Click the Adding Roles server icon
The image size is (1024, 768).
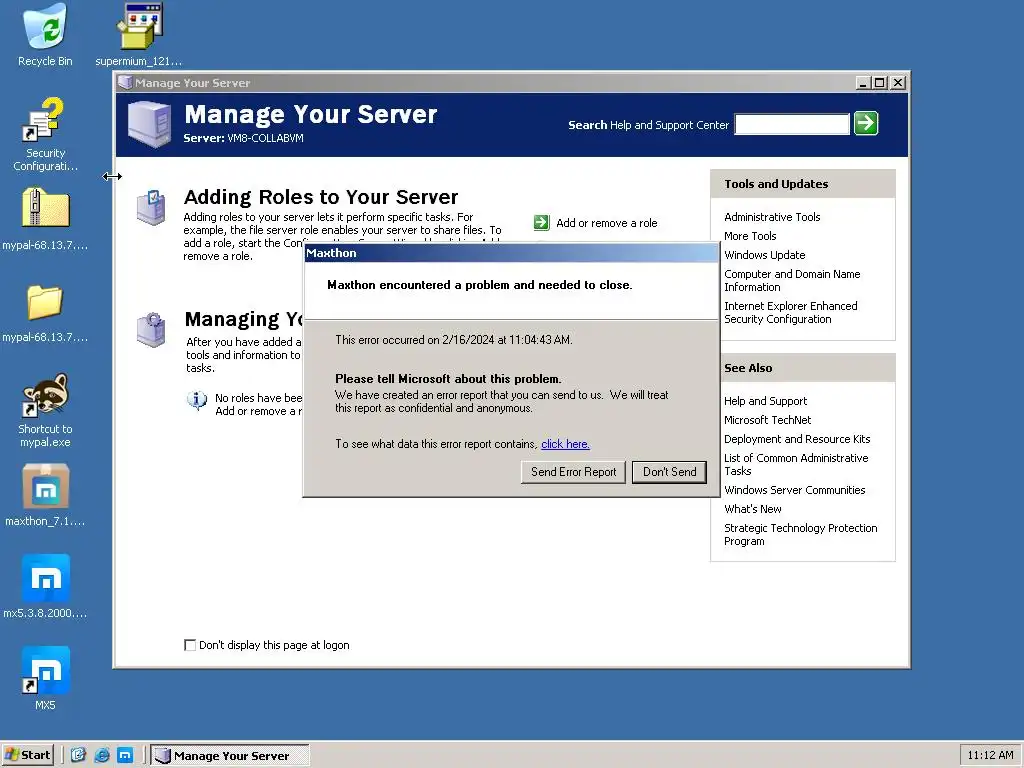click(x=151, y=208)
